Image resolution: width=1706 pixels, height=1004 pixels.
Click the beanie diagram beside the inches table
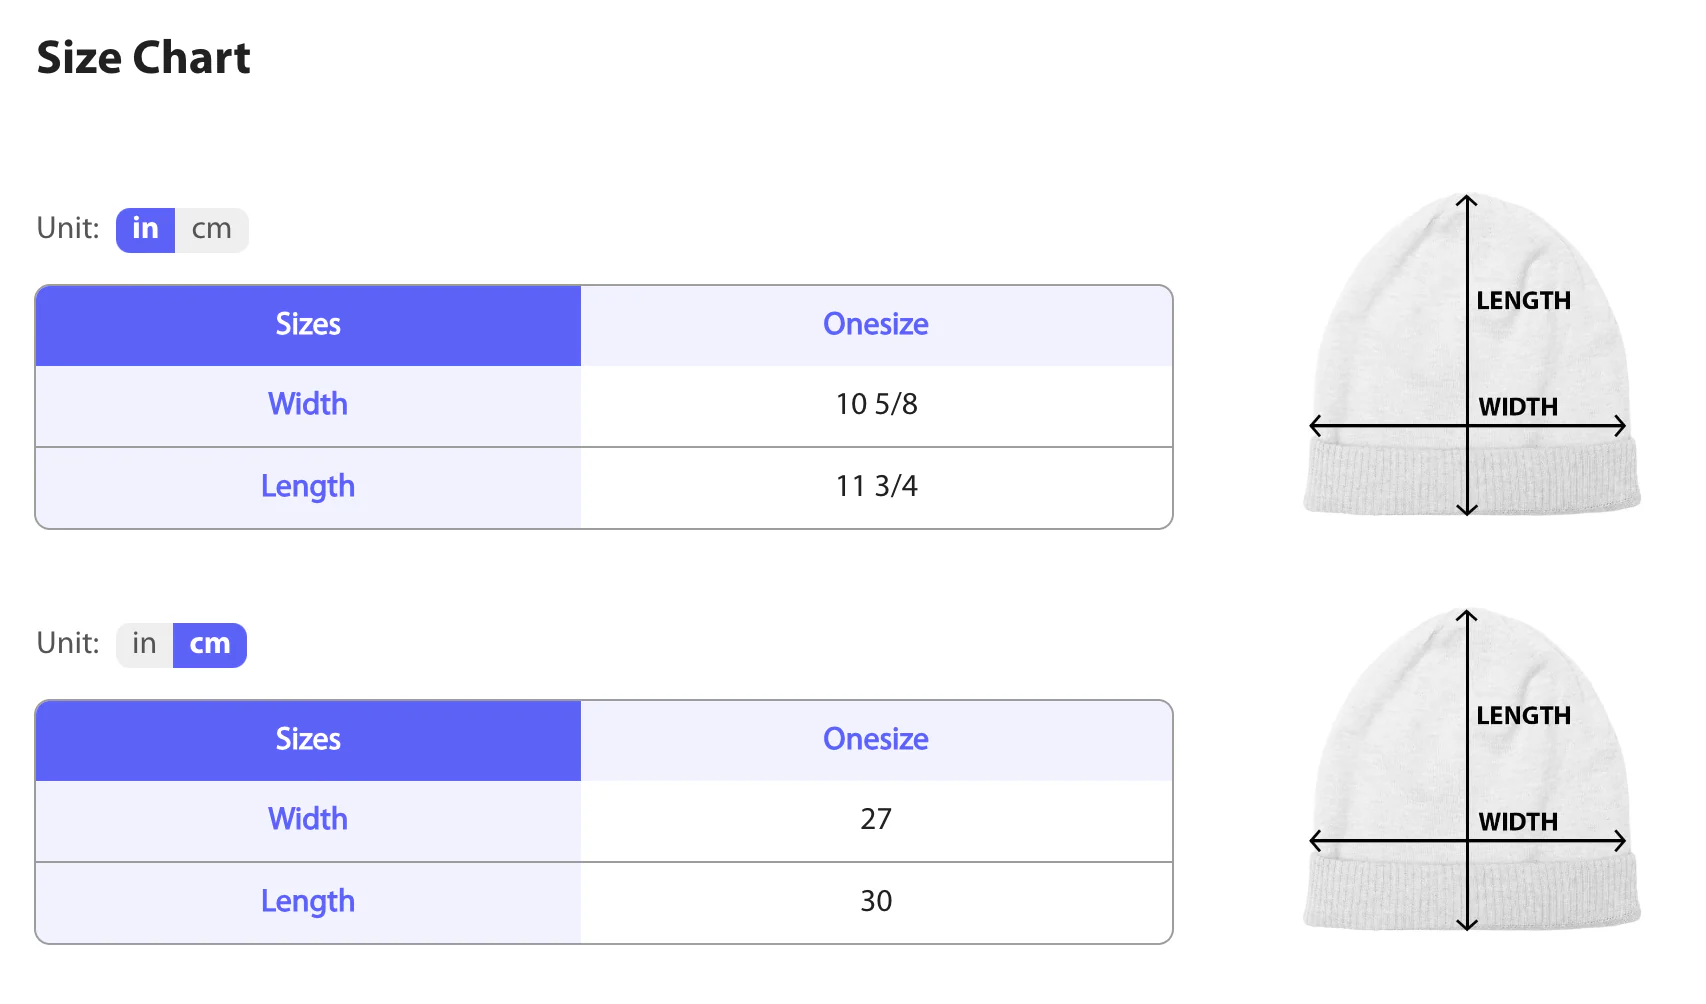click(x=1471, y=355)
